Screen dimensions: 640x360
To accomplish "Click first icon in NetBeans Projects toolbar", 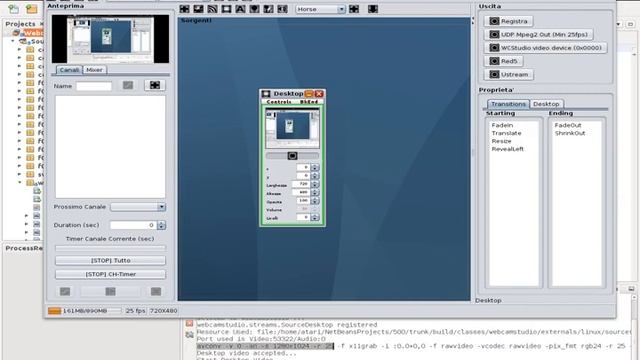I will pos(14,9).
